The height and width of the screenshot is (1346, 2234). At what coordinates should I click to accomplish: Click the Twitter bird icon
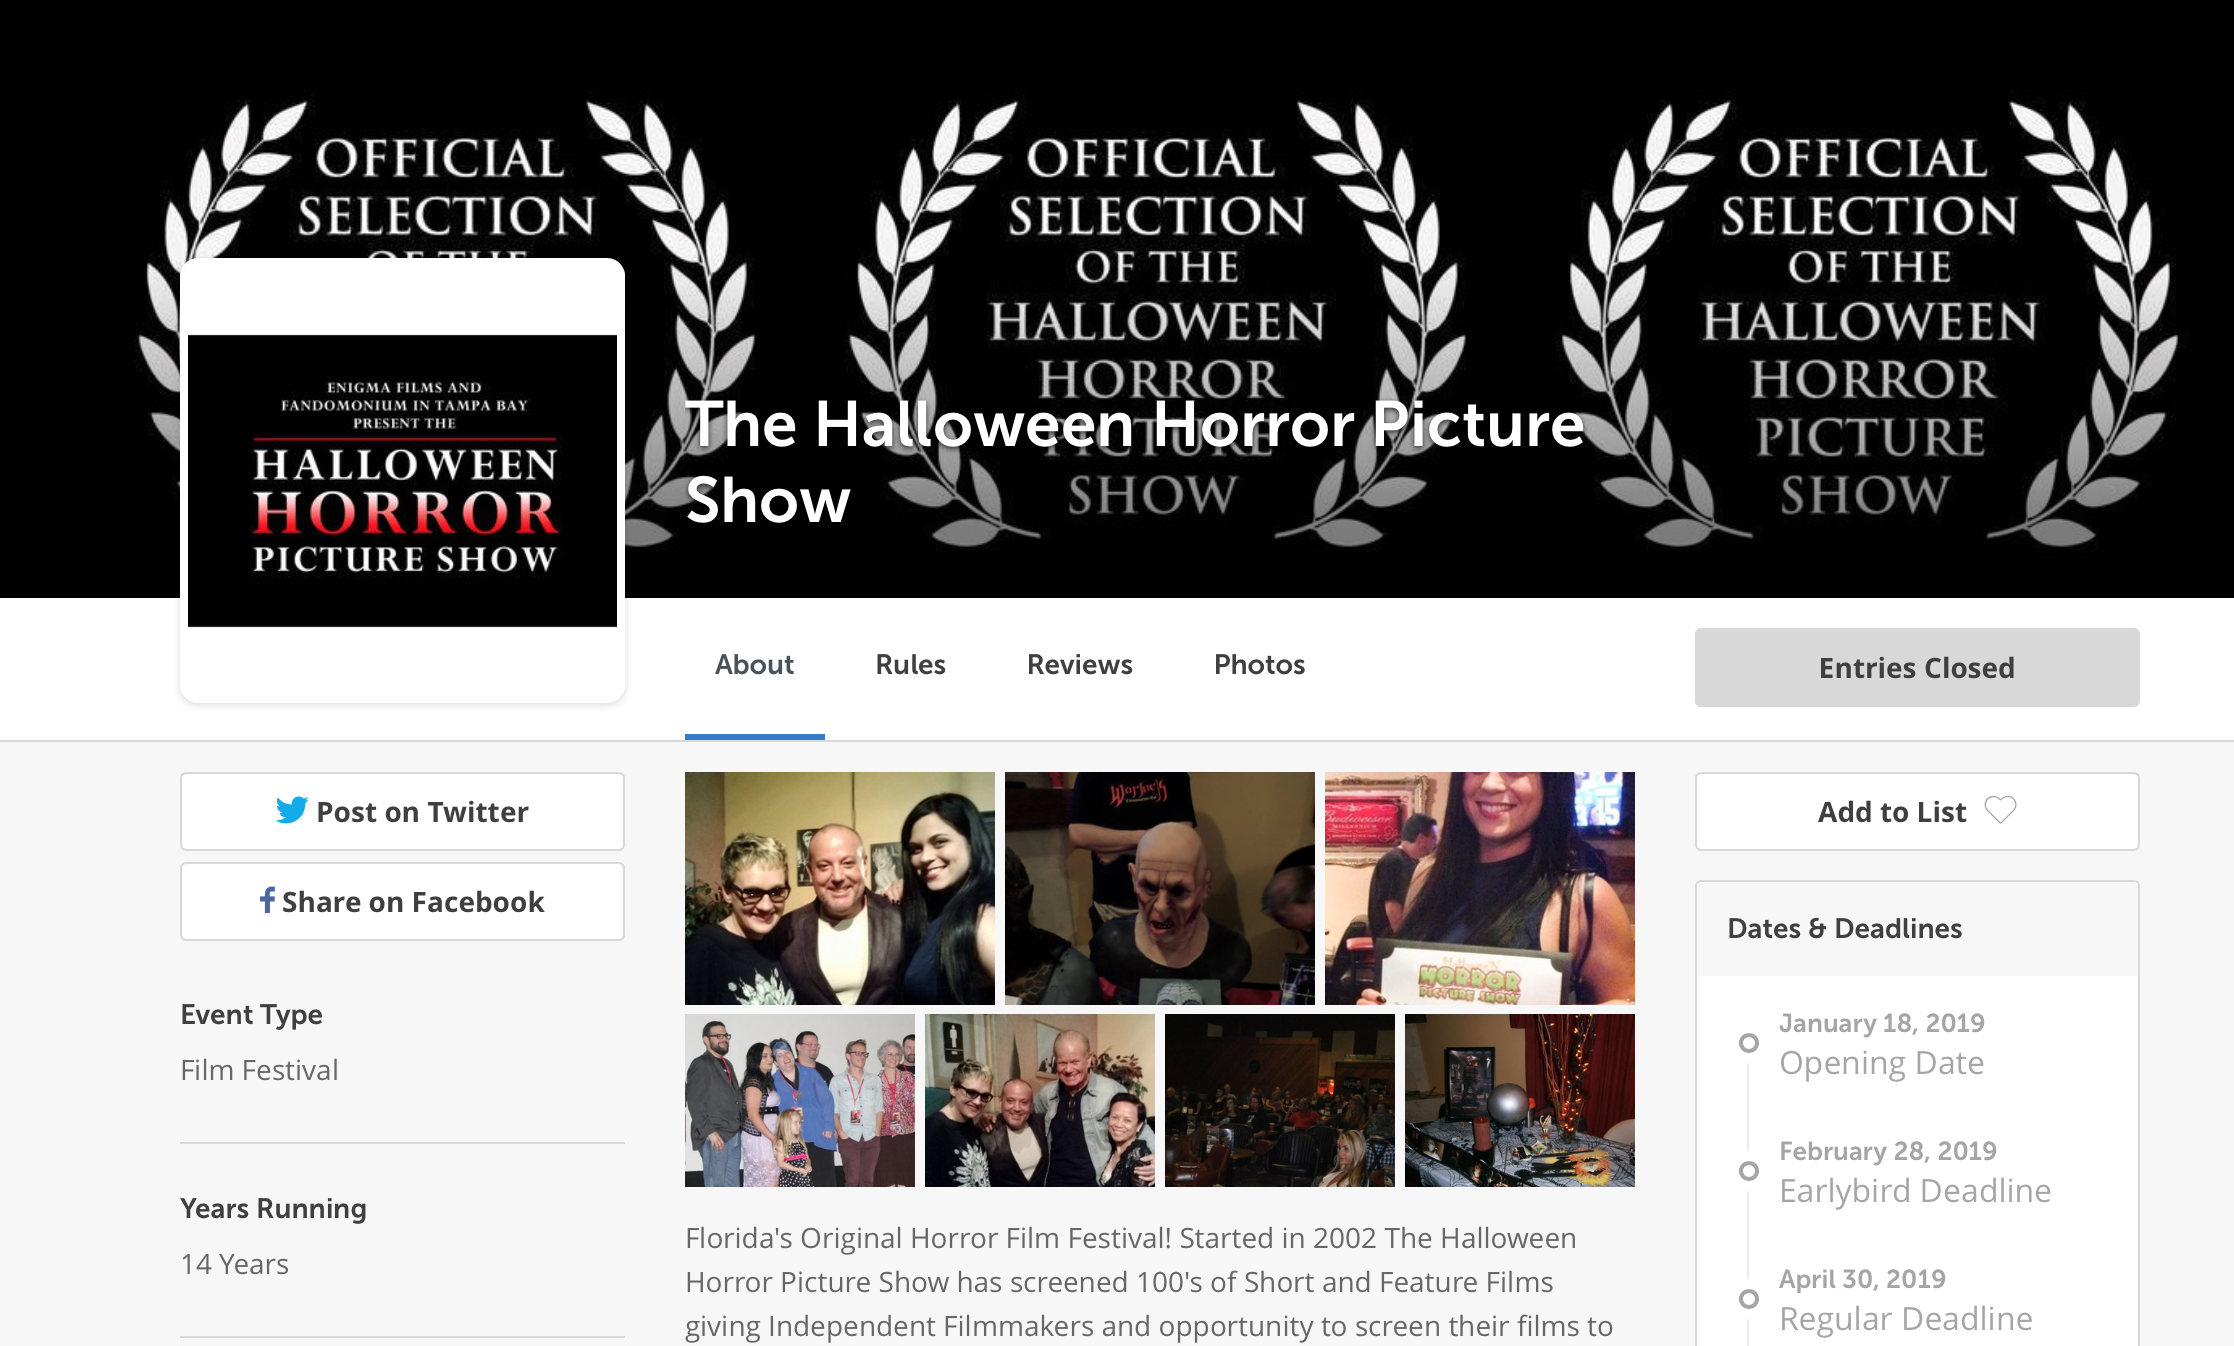coord(292,810)
